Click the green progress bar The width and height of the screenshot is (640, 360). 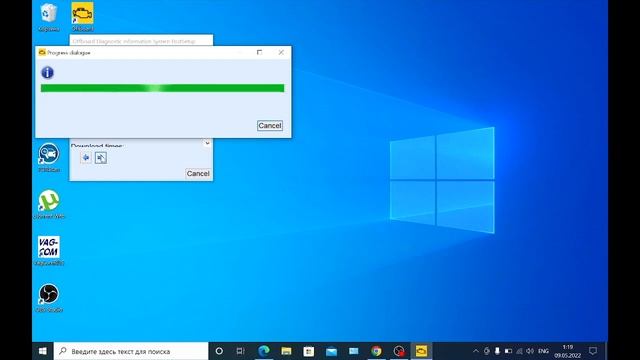(162, 88)
